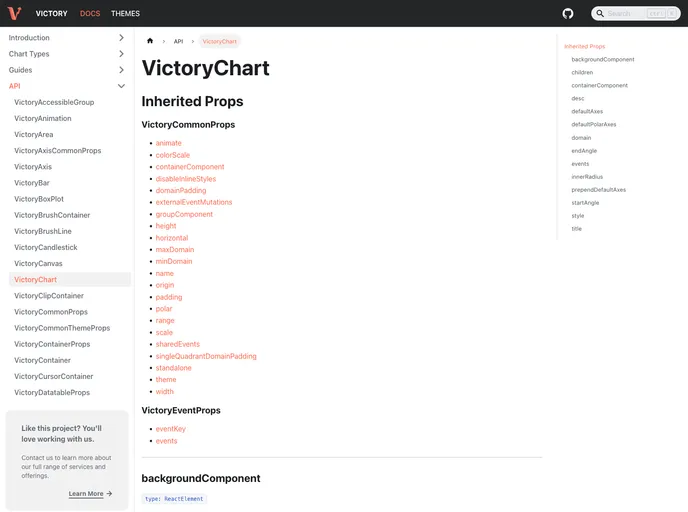Follow the singleQuadrantDomainPadding prop link

[x=206, y=356]
